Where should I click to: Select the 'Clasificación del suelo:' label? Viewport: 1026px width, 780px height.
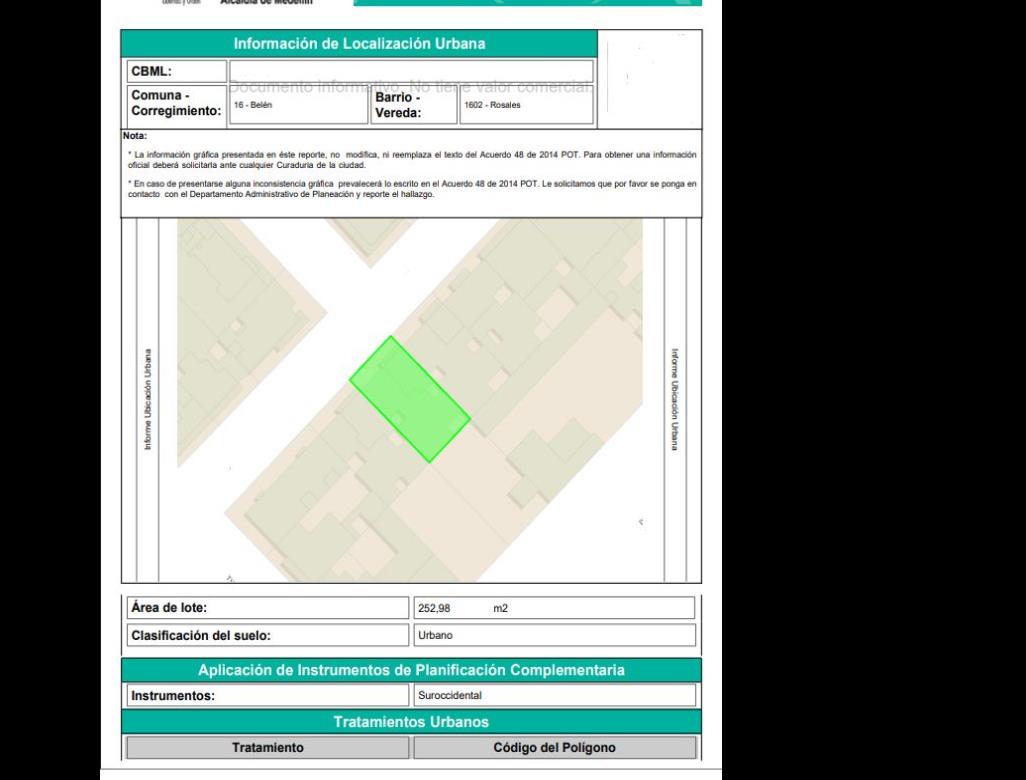coord(201,635)
